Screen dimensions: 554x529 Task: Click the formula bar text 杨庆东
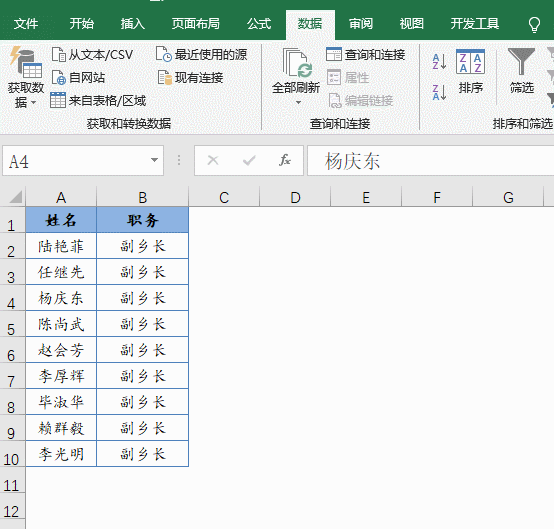(352, 161)
